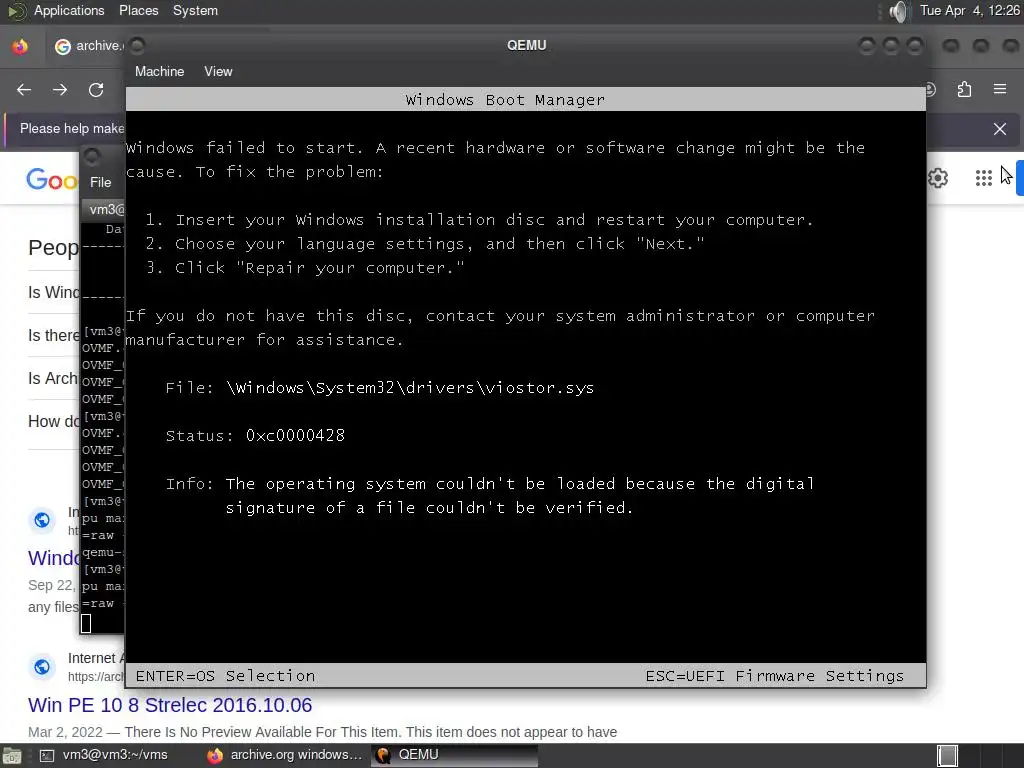This screenshot has width=1024, height=768.
Task: Open the Places menu in top panel
Action: [138, 10]
